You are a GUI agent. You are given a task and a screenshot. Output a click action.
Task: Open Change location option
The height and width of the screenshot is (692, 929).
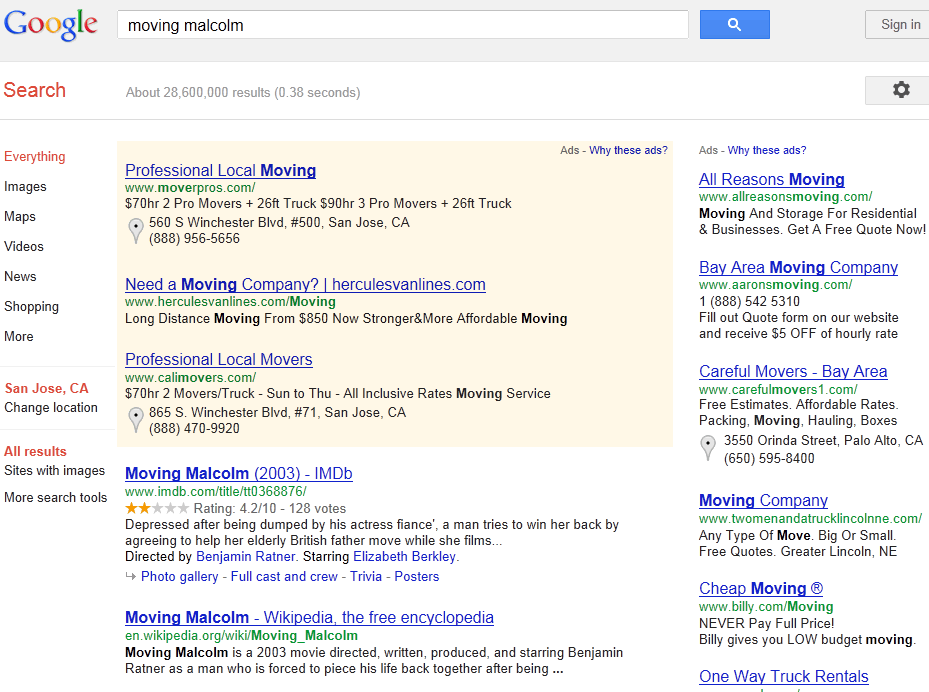(x=51, y=407)
